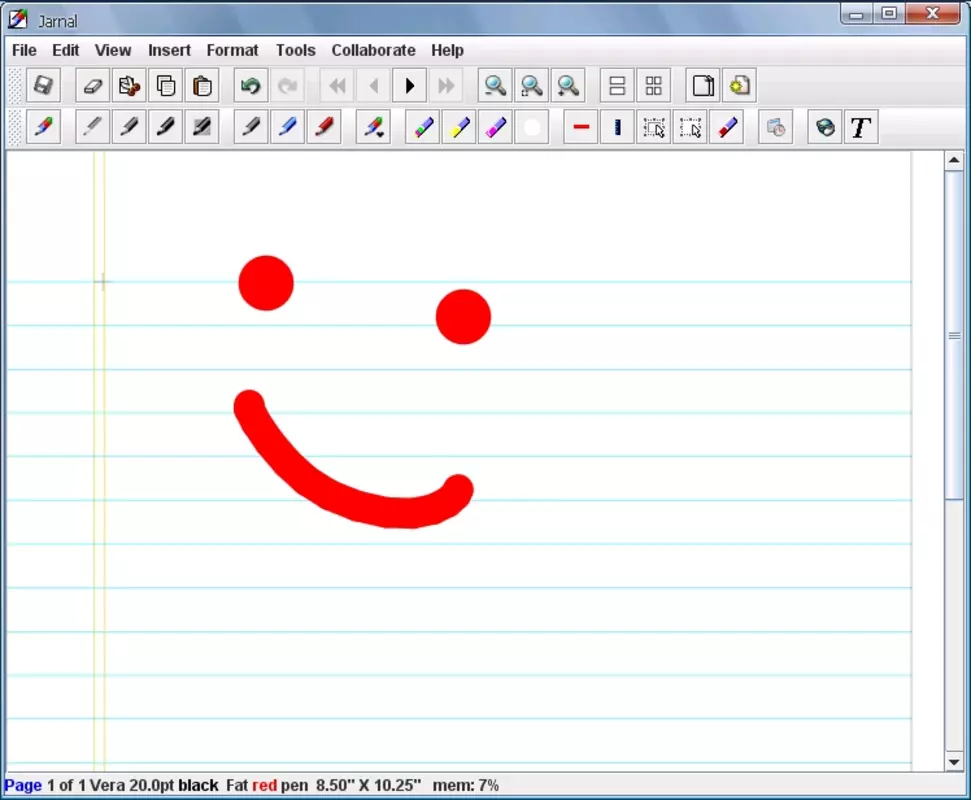Click the greyed Redo arrow
This screenshot has width=971, height=800.
(x=287, y=85)
